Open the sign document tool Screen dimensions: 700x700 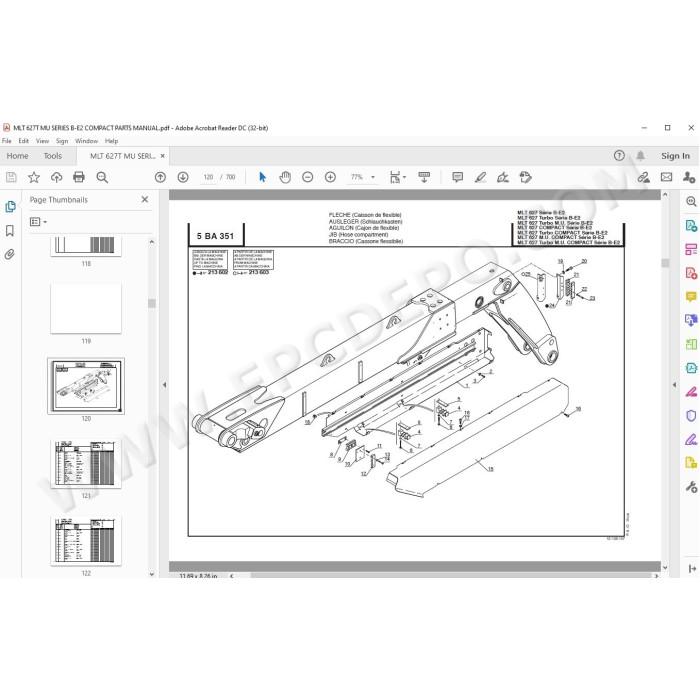click(503, 177)
